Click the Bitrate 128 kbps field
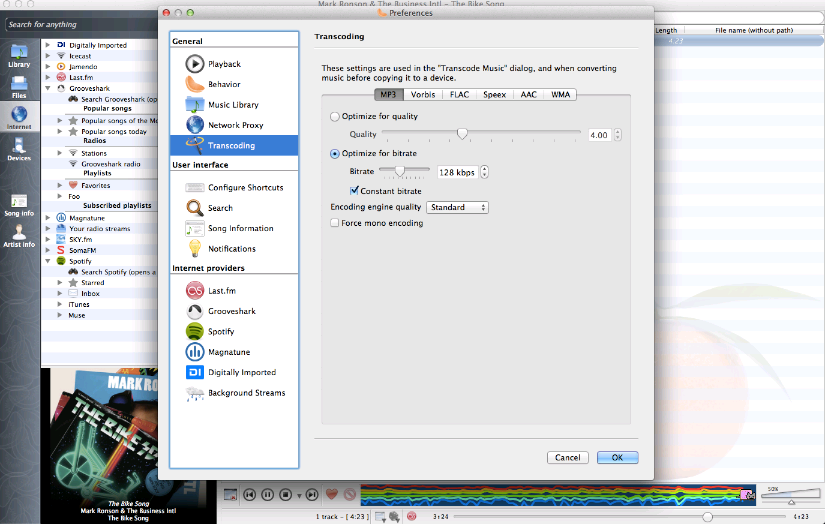Image resolution: width=825 pixels, height=526 pixels. pyautogui.click(x=458, y=172)
